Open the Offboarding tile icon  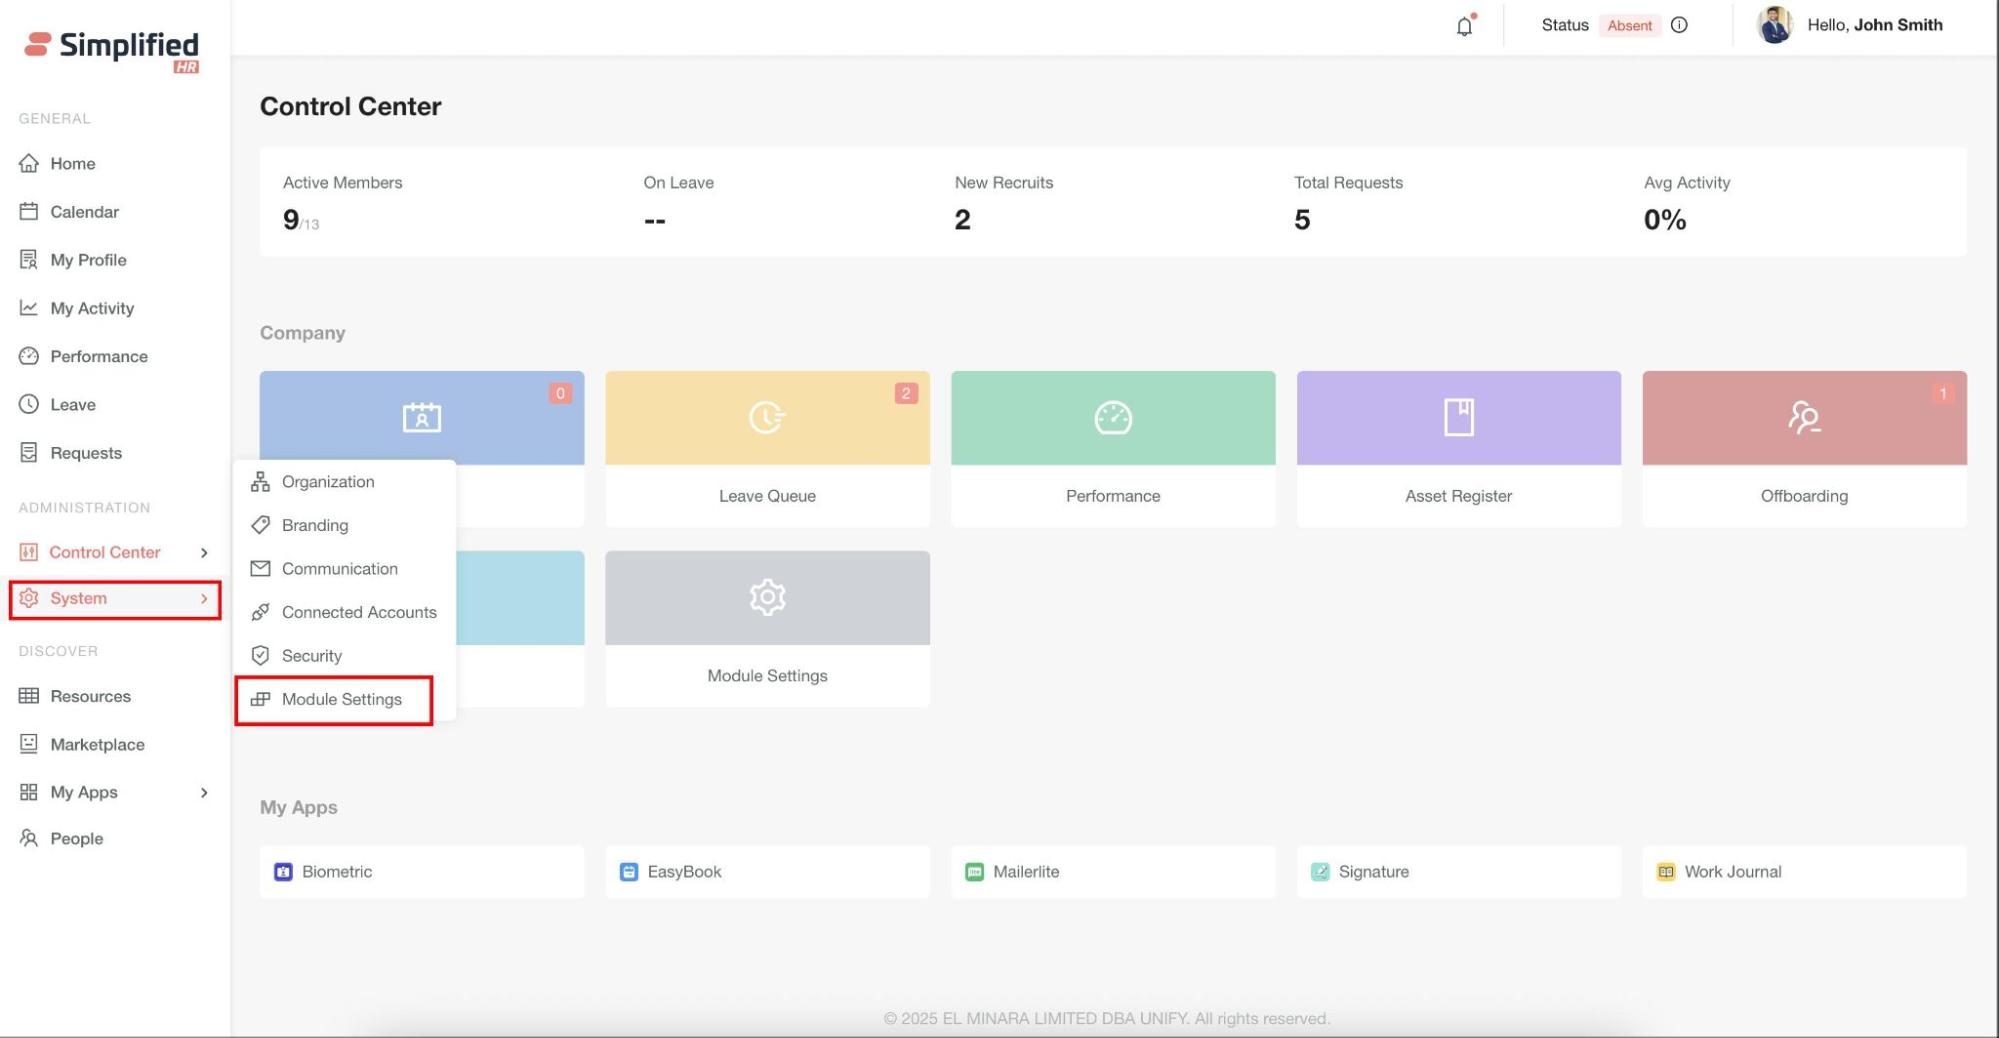tap(1804, 418)
